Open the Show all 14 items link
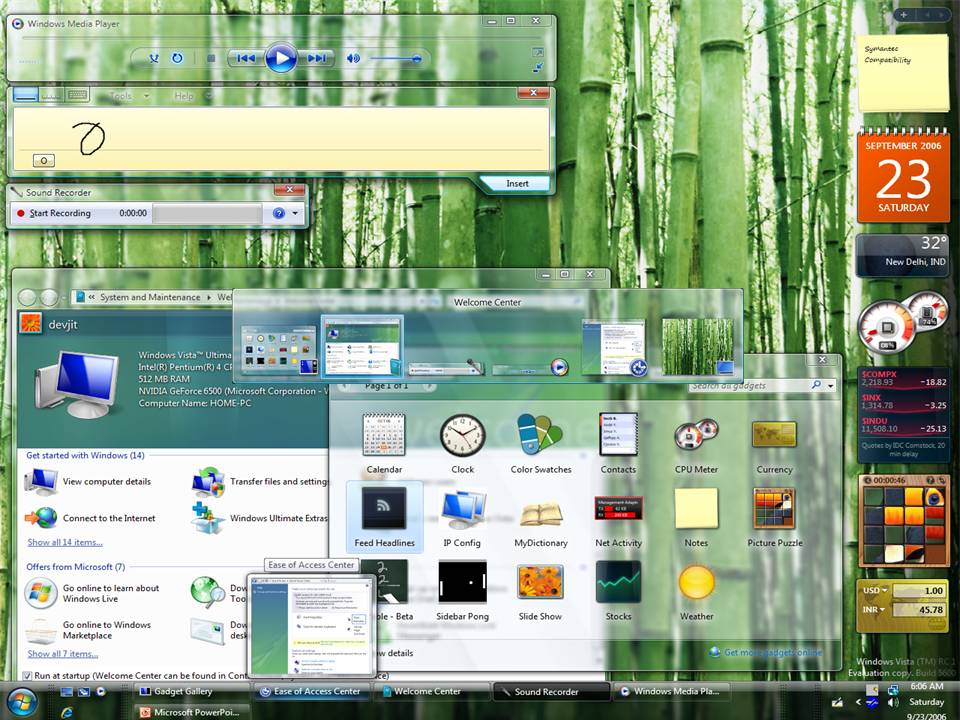This screenshot has height=720, width=960. [x=65, y=542]
